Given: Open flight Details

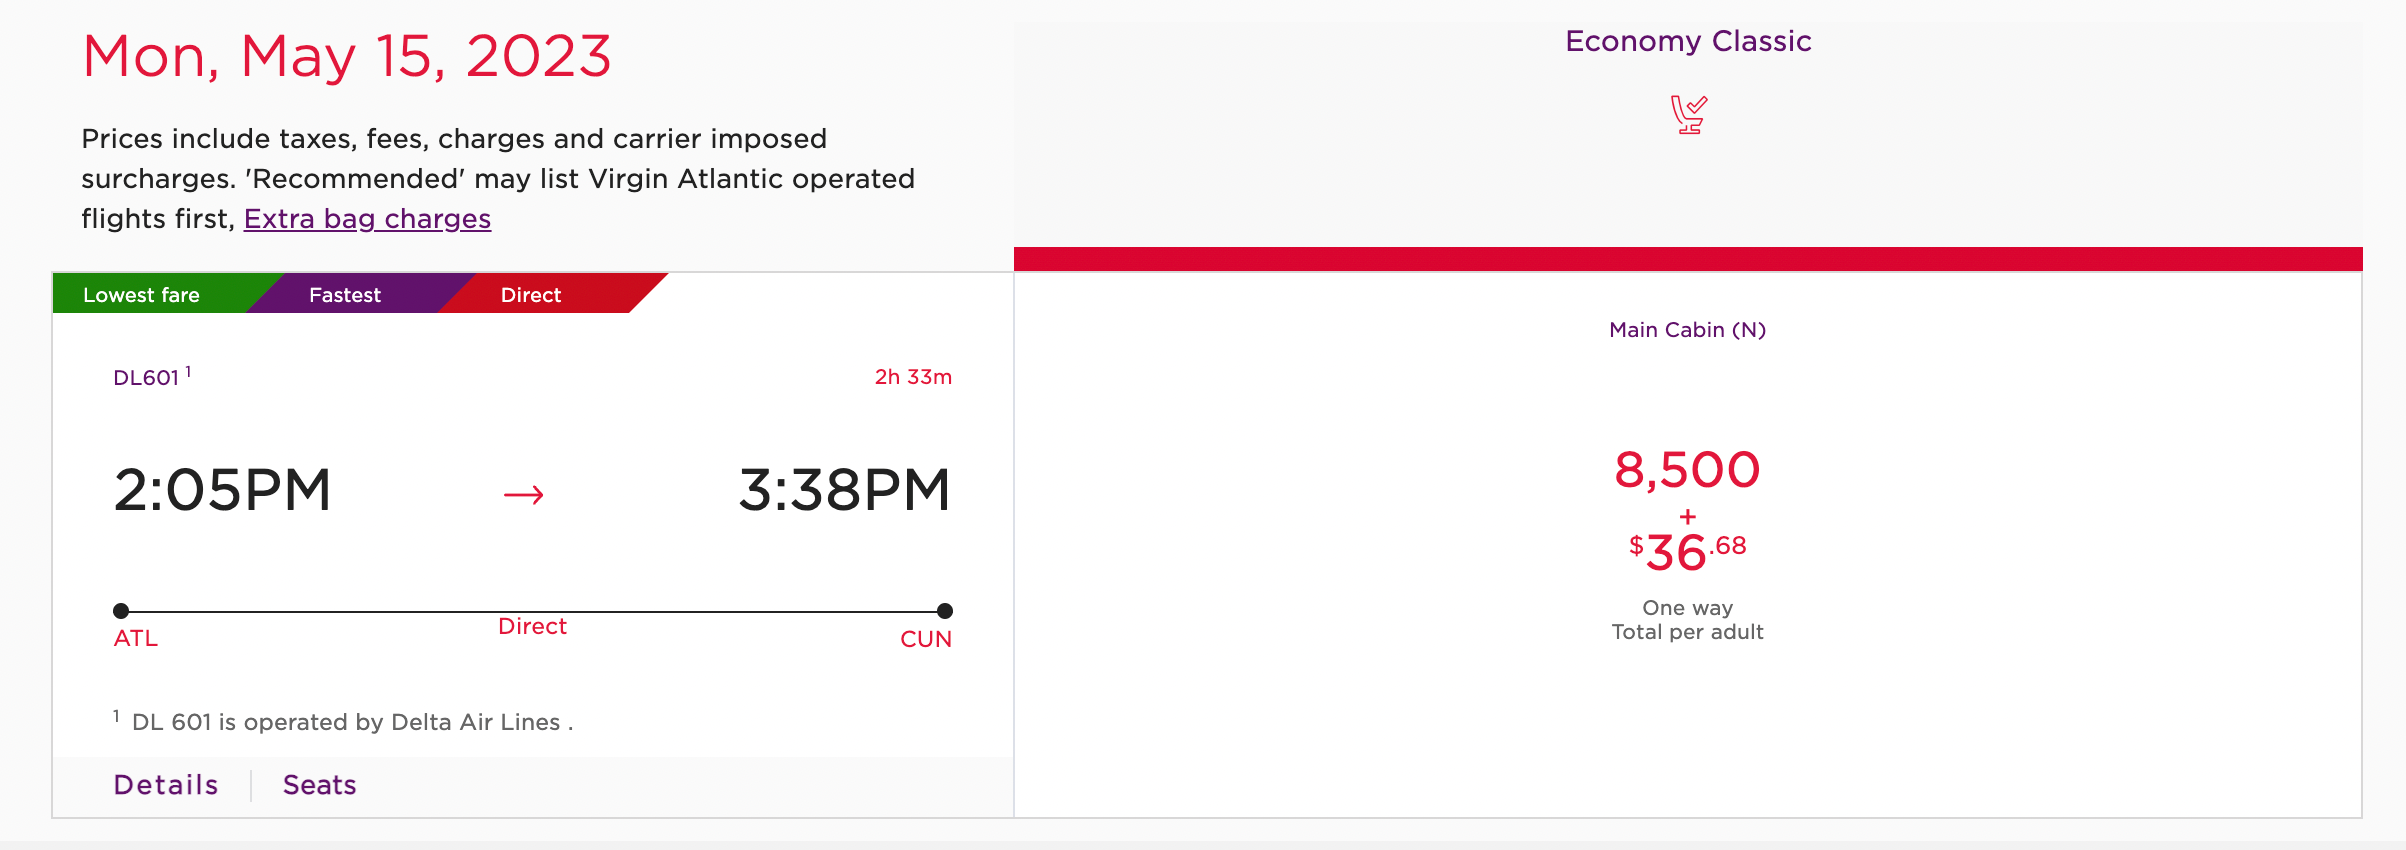Looking at the screenshot, I should 166,785.
